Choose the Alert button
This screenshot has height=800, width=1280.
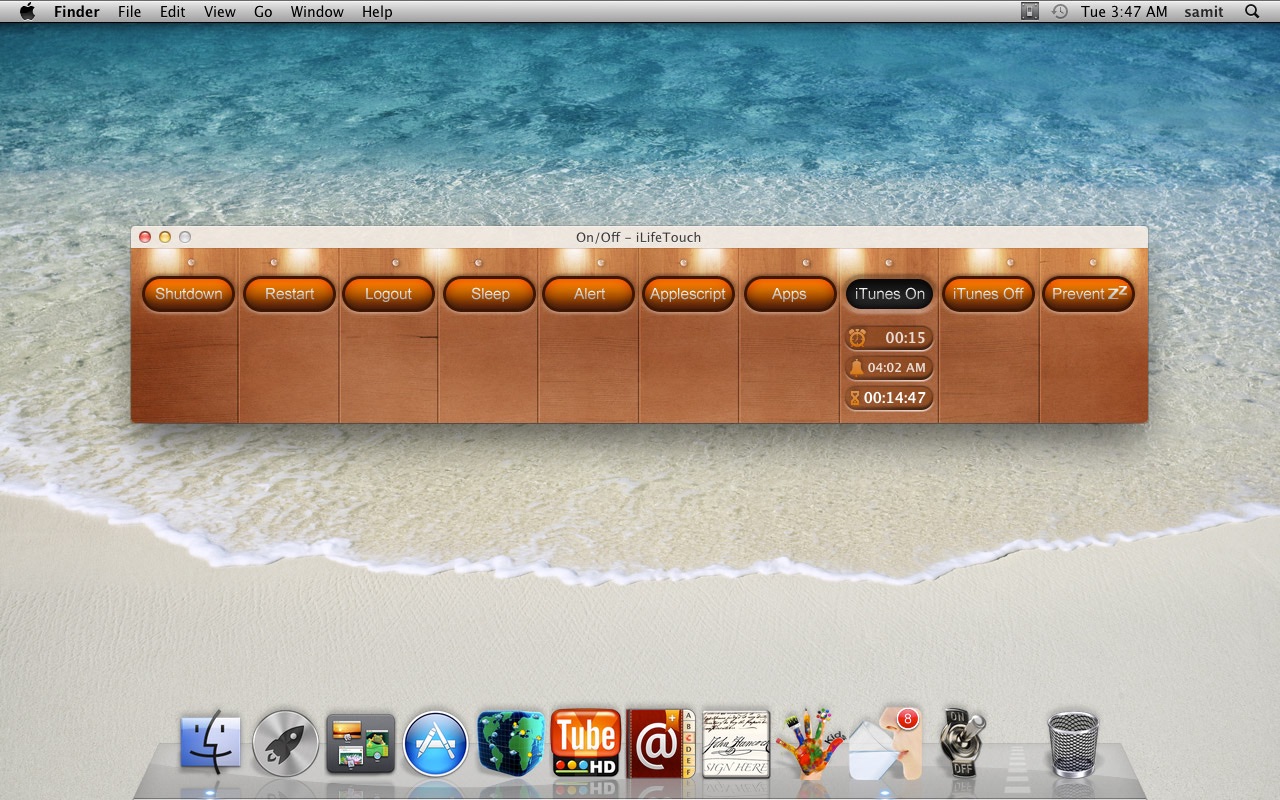click(589, 294)
